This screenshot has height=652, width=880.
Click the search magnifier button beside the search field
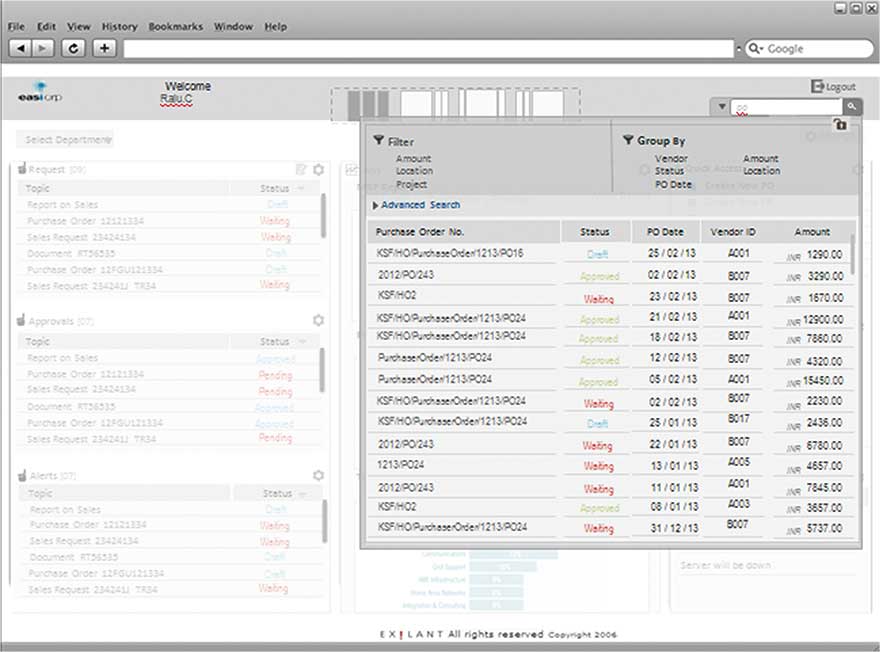click(850, 106)
